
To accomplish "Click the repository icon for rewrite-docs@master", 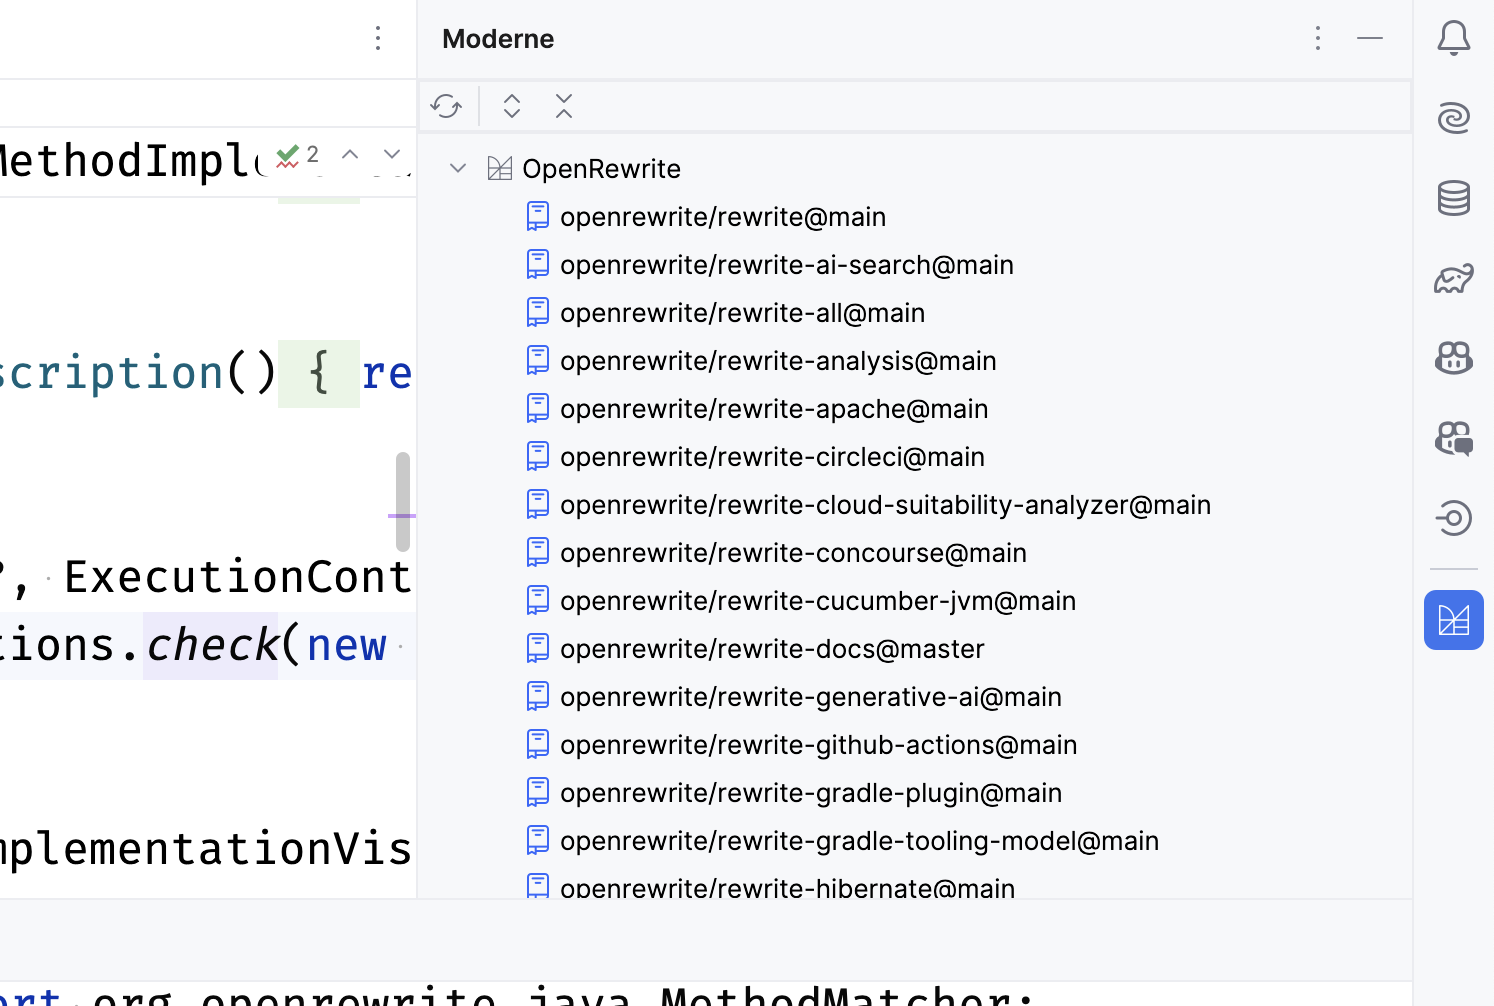I will pos(538,648).
